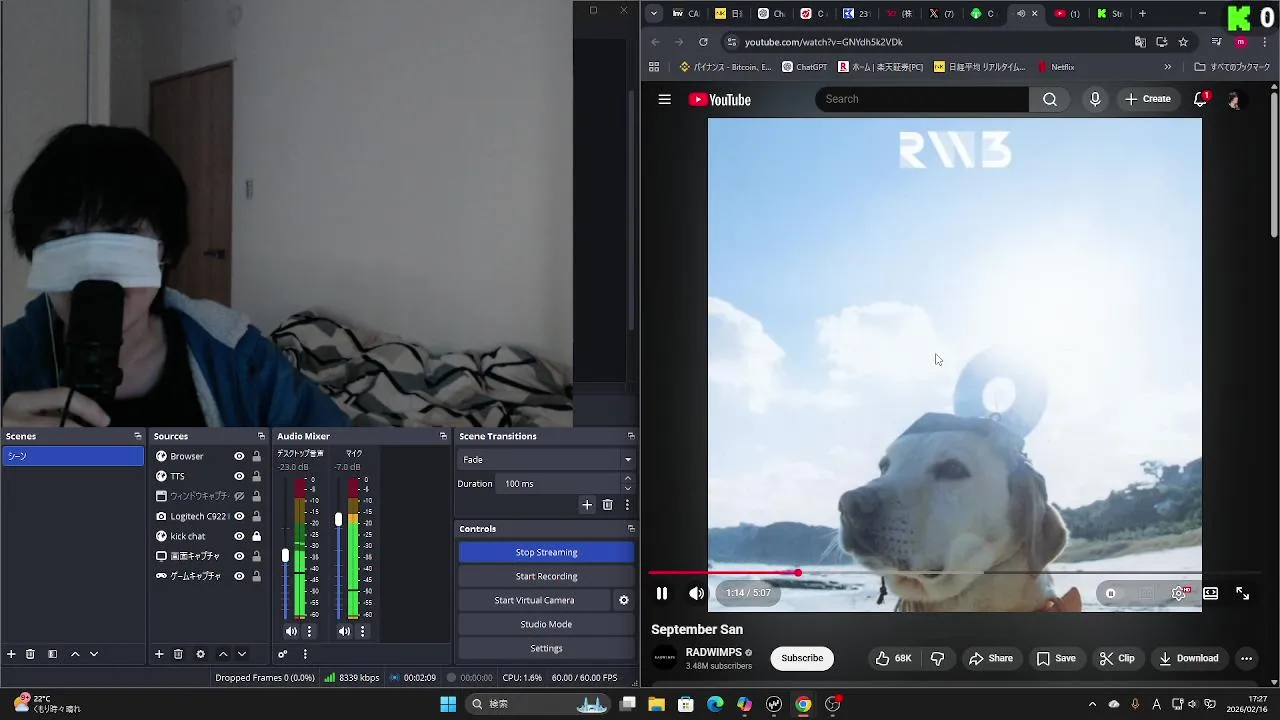1280x720 pixels.
Task: Click YouTube search magnifier button
Action: [x=1049, y=99]
